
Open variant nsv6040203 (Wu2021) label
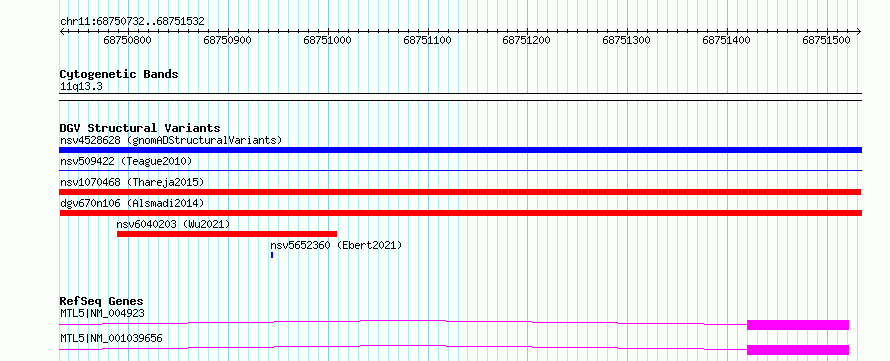(173, 224)
